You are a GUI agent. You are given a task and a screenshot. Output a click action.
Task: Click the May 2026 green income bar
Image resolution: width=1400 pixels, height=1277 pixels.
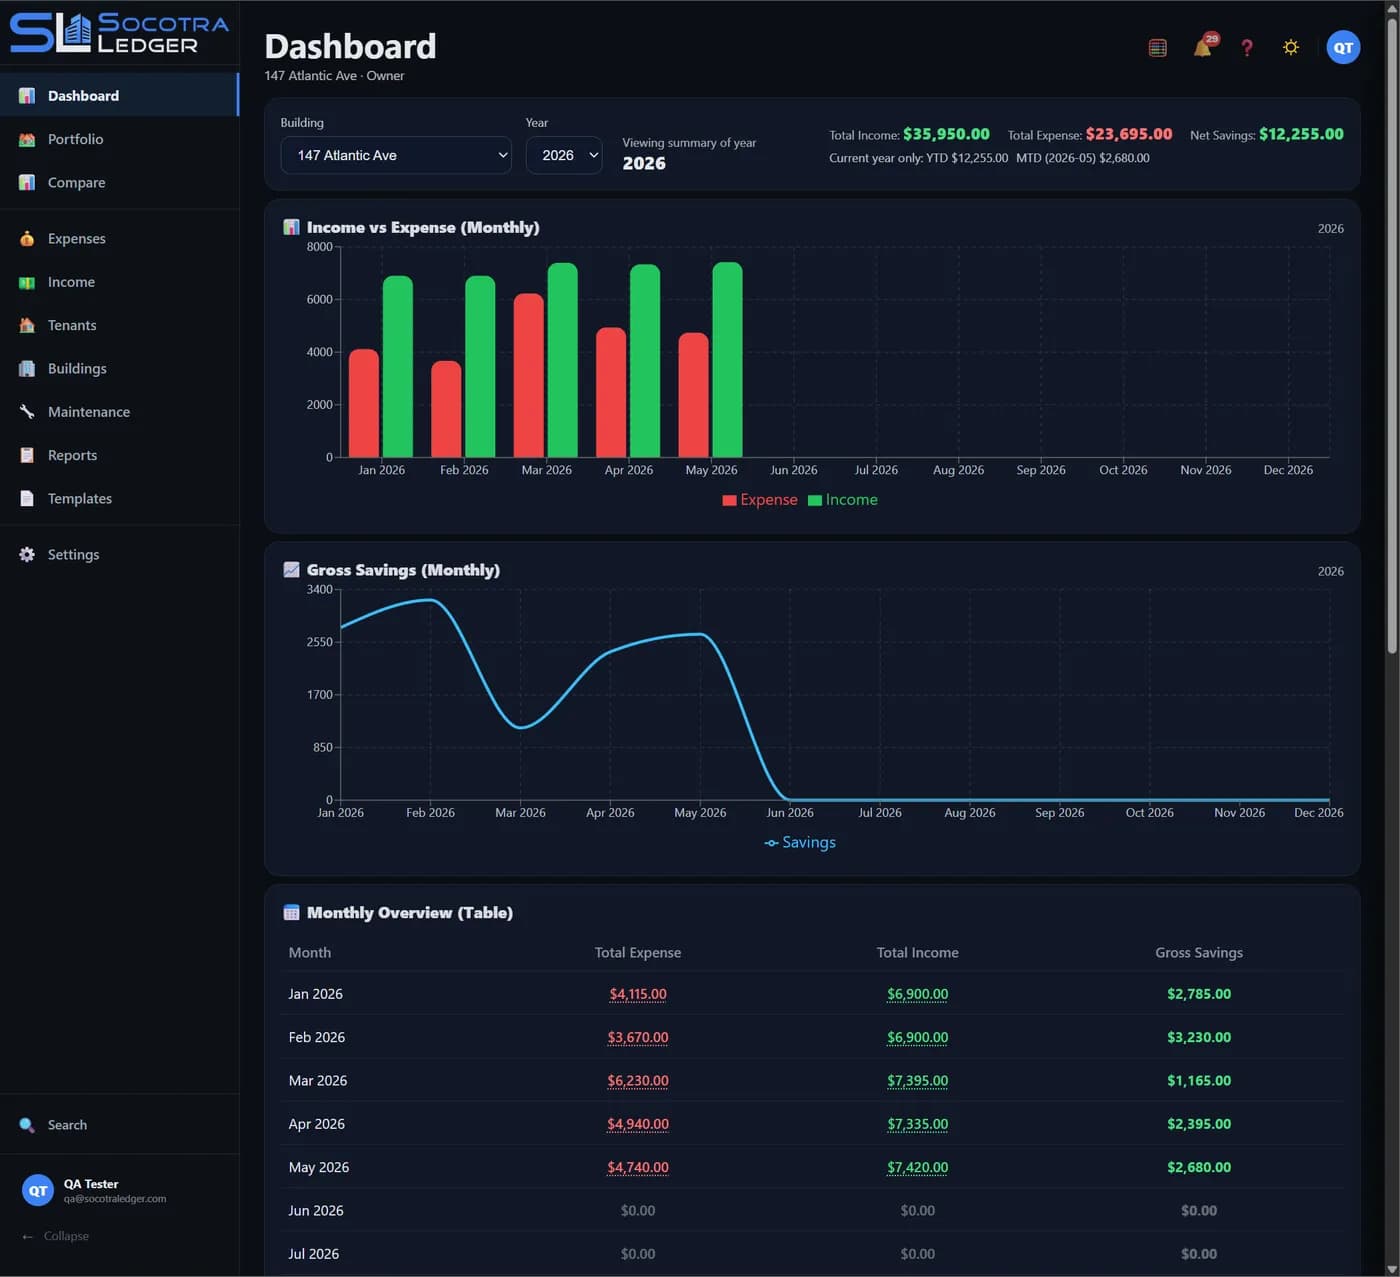point(727,360)
